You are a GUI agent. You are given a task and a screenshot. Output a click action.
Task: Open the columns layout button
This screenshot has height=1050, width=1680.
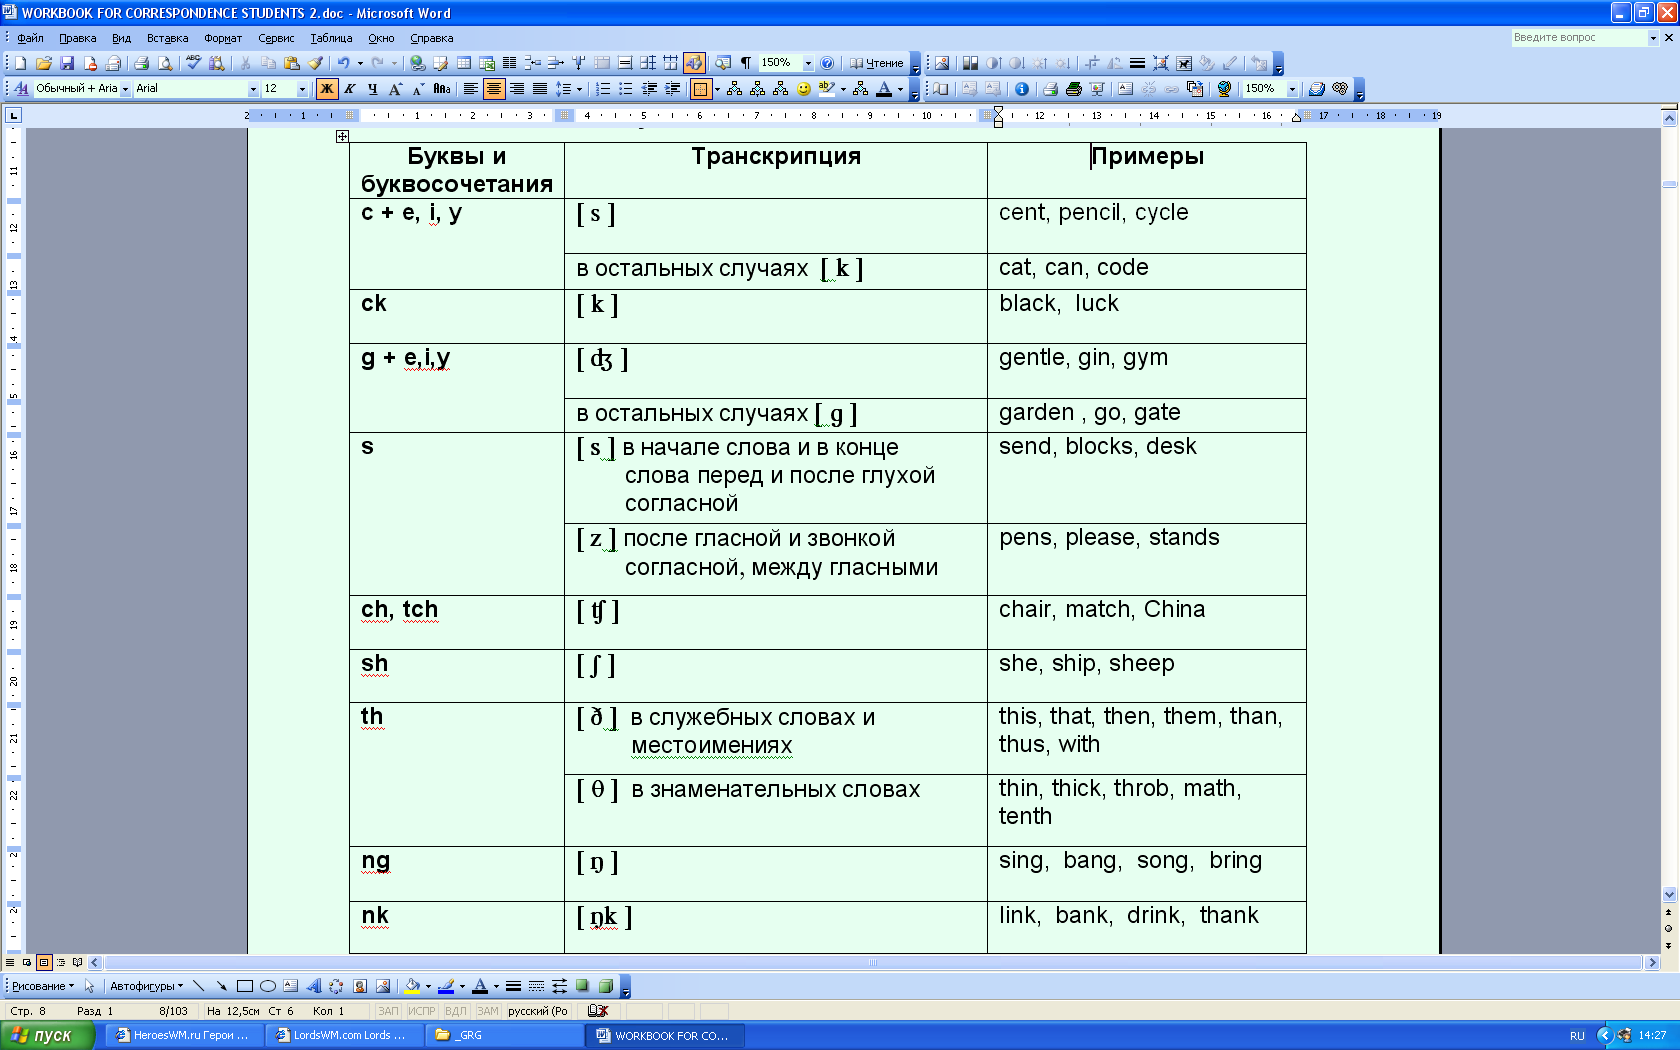(510, 63)
